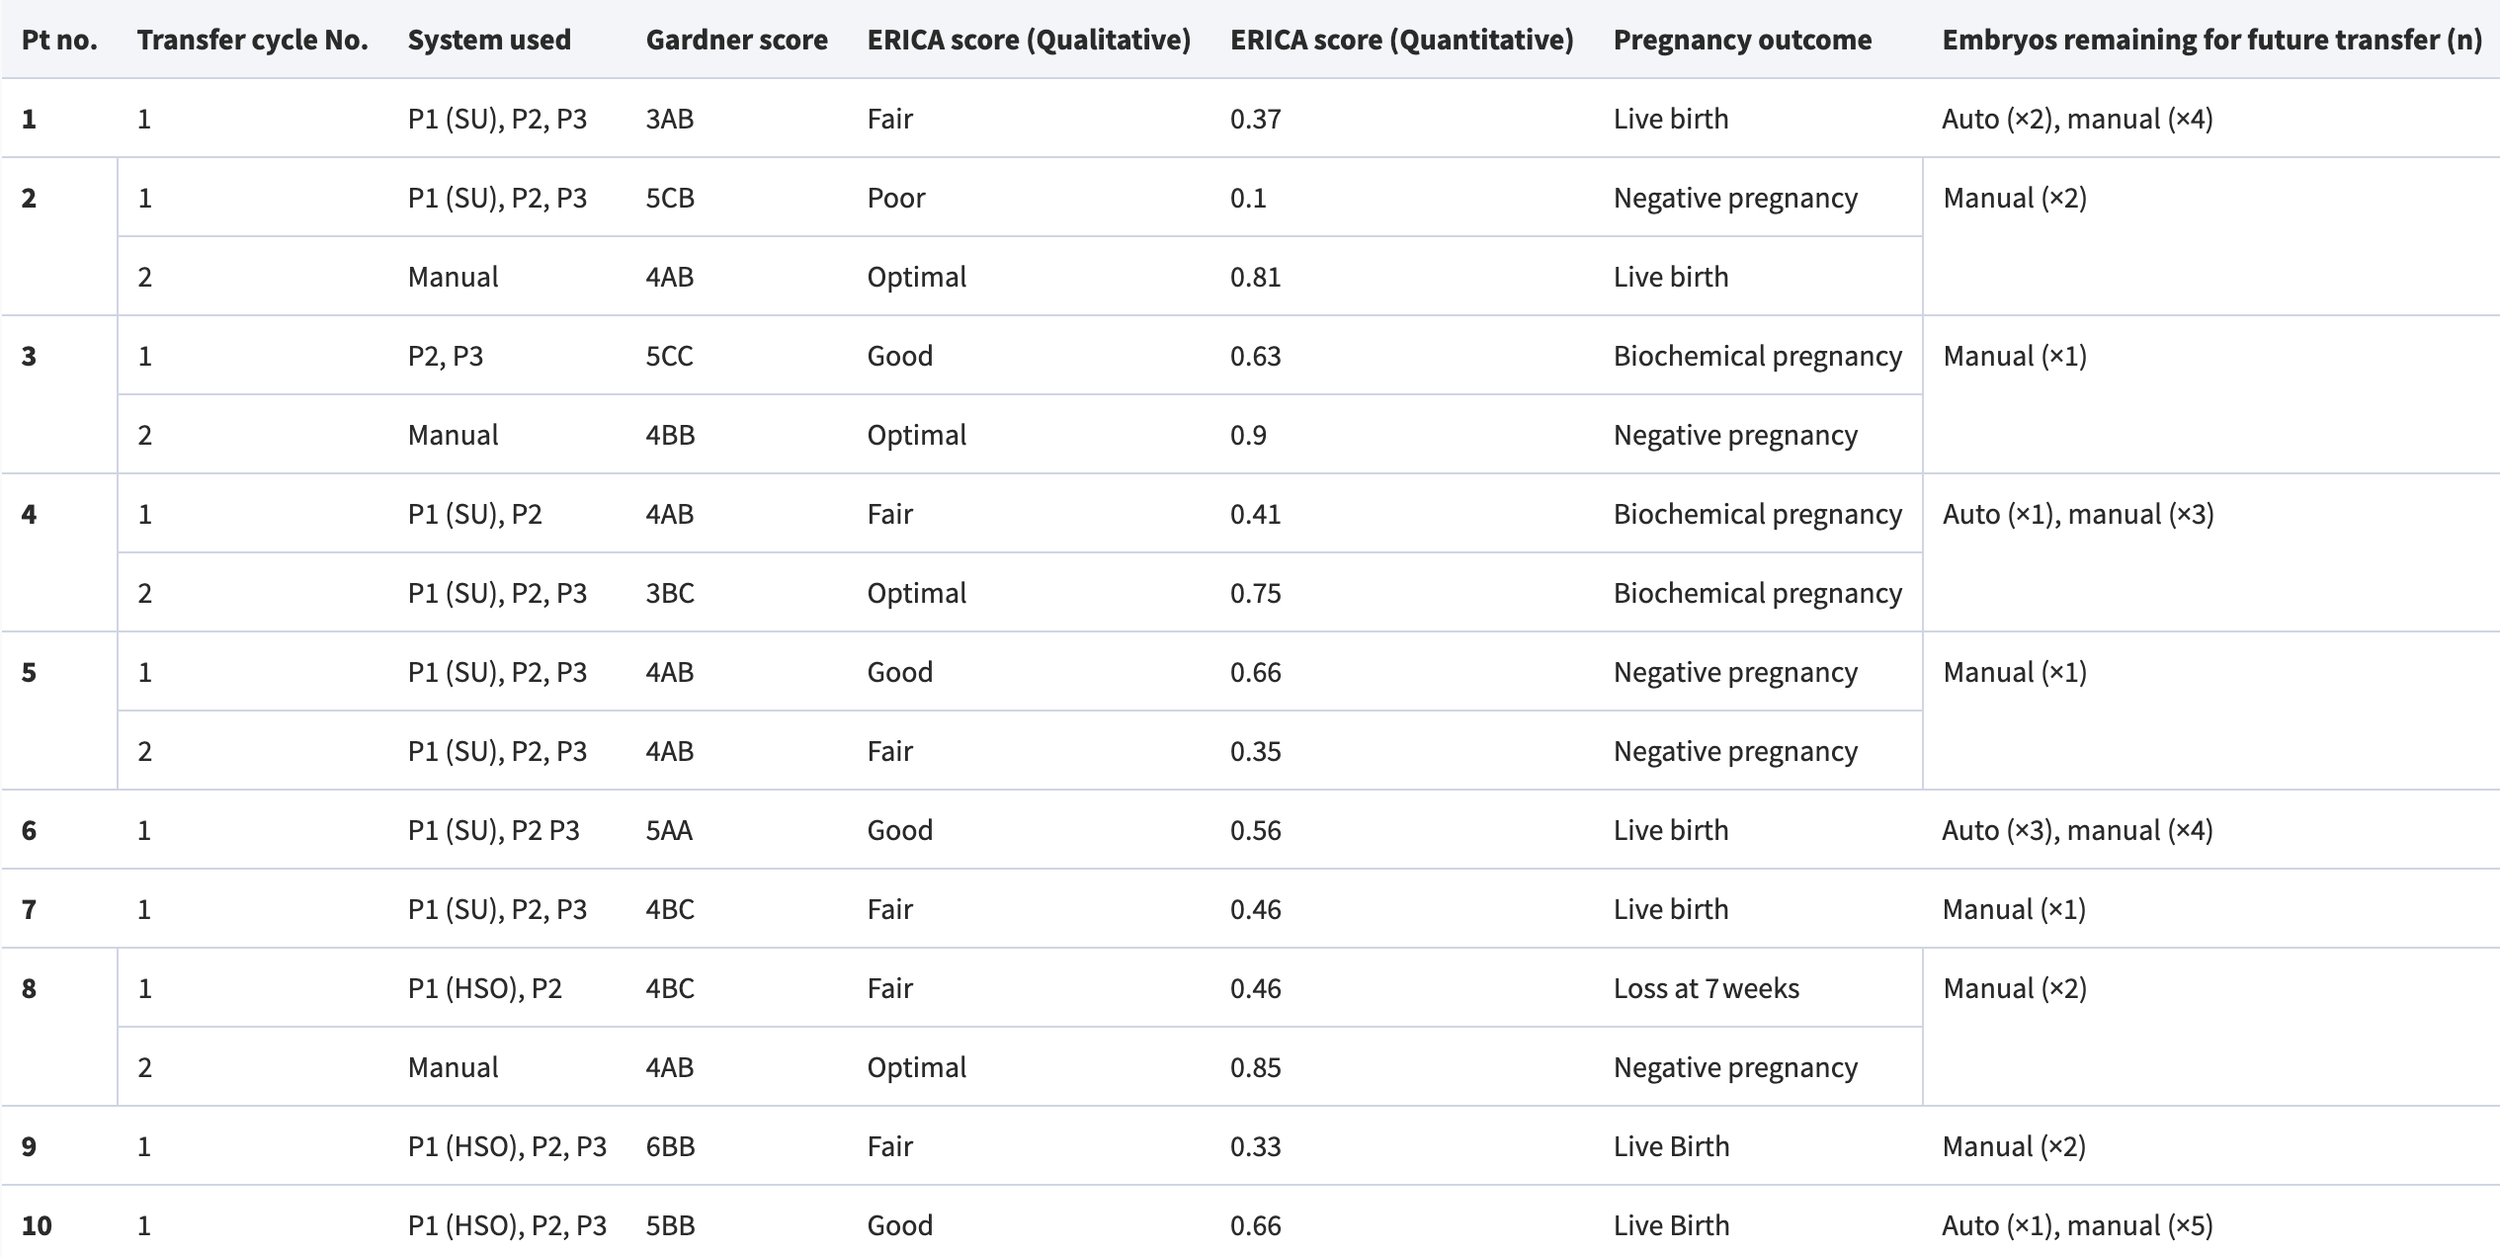Select the 'Pregnancy outcome' column header
Viewport: 2500px width, 1257px height.
click(x=1743, y=40)
